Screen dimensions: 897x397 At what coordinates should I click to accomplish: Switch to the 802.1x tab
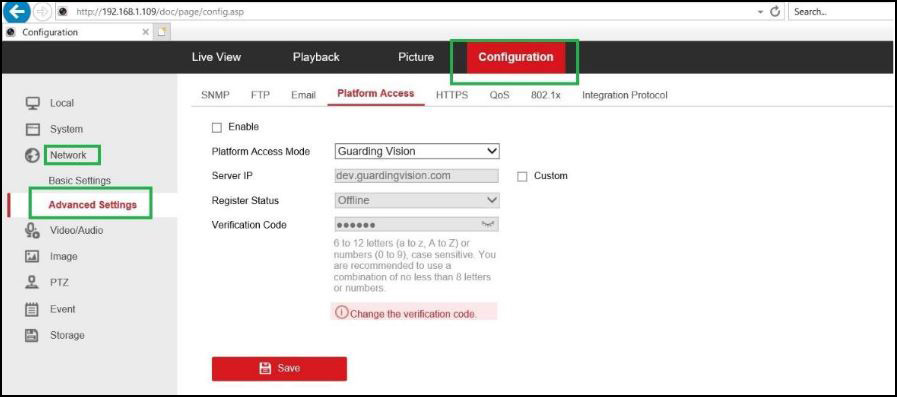545,95
